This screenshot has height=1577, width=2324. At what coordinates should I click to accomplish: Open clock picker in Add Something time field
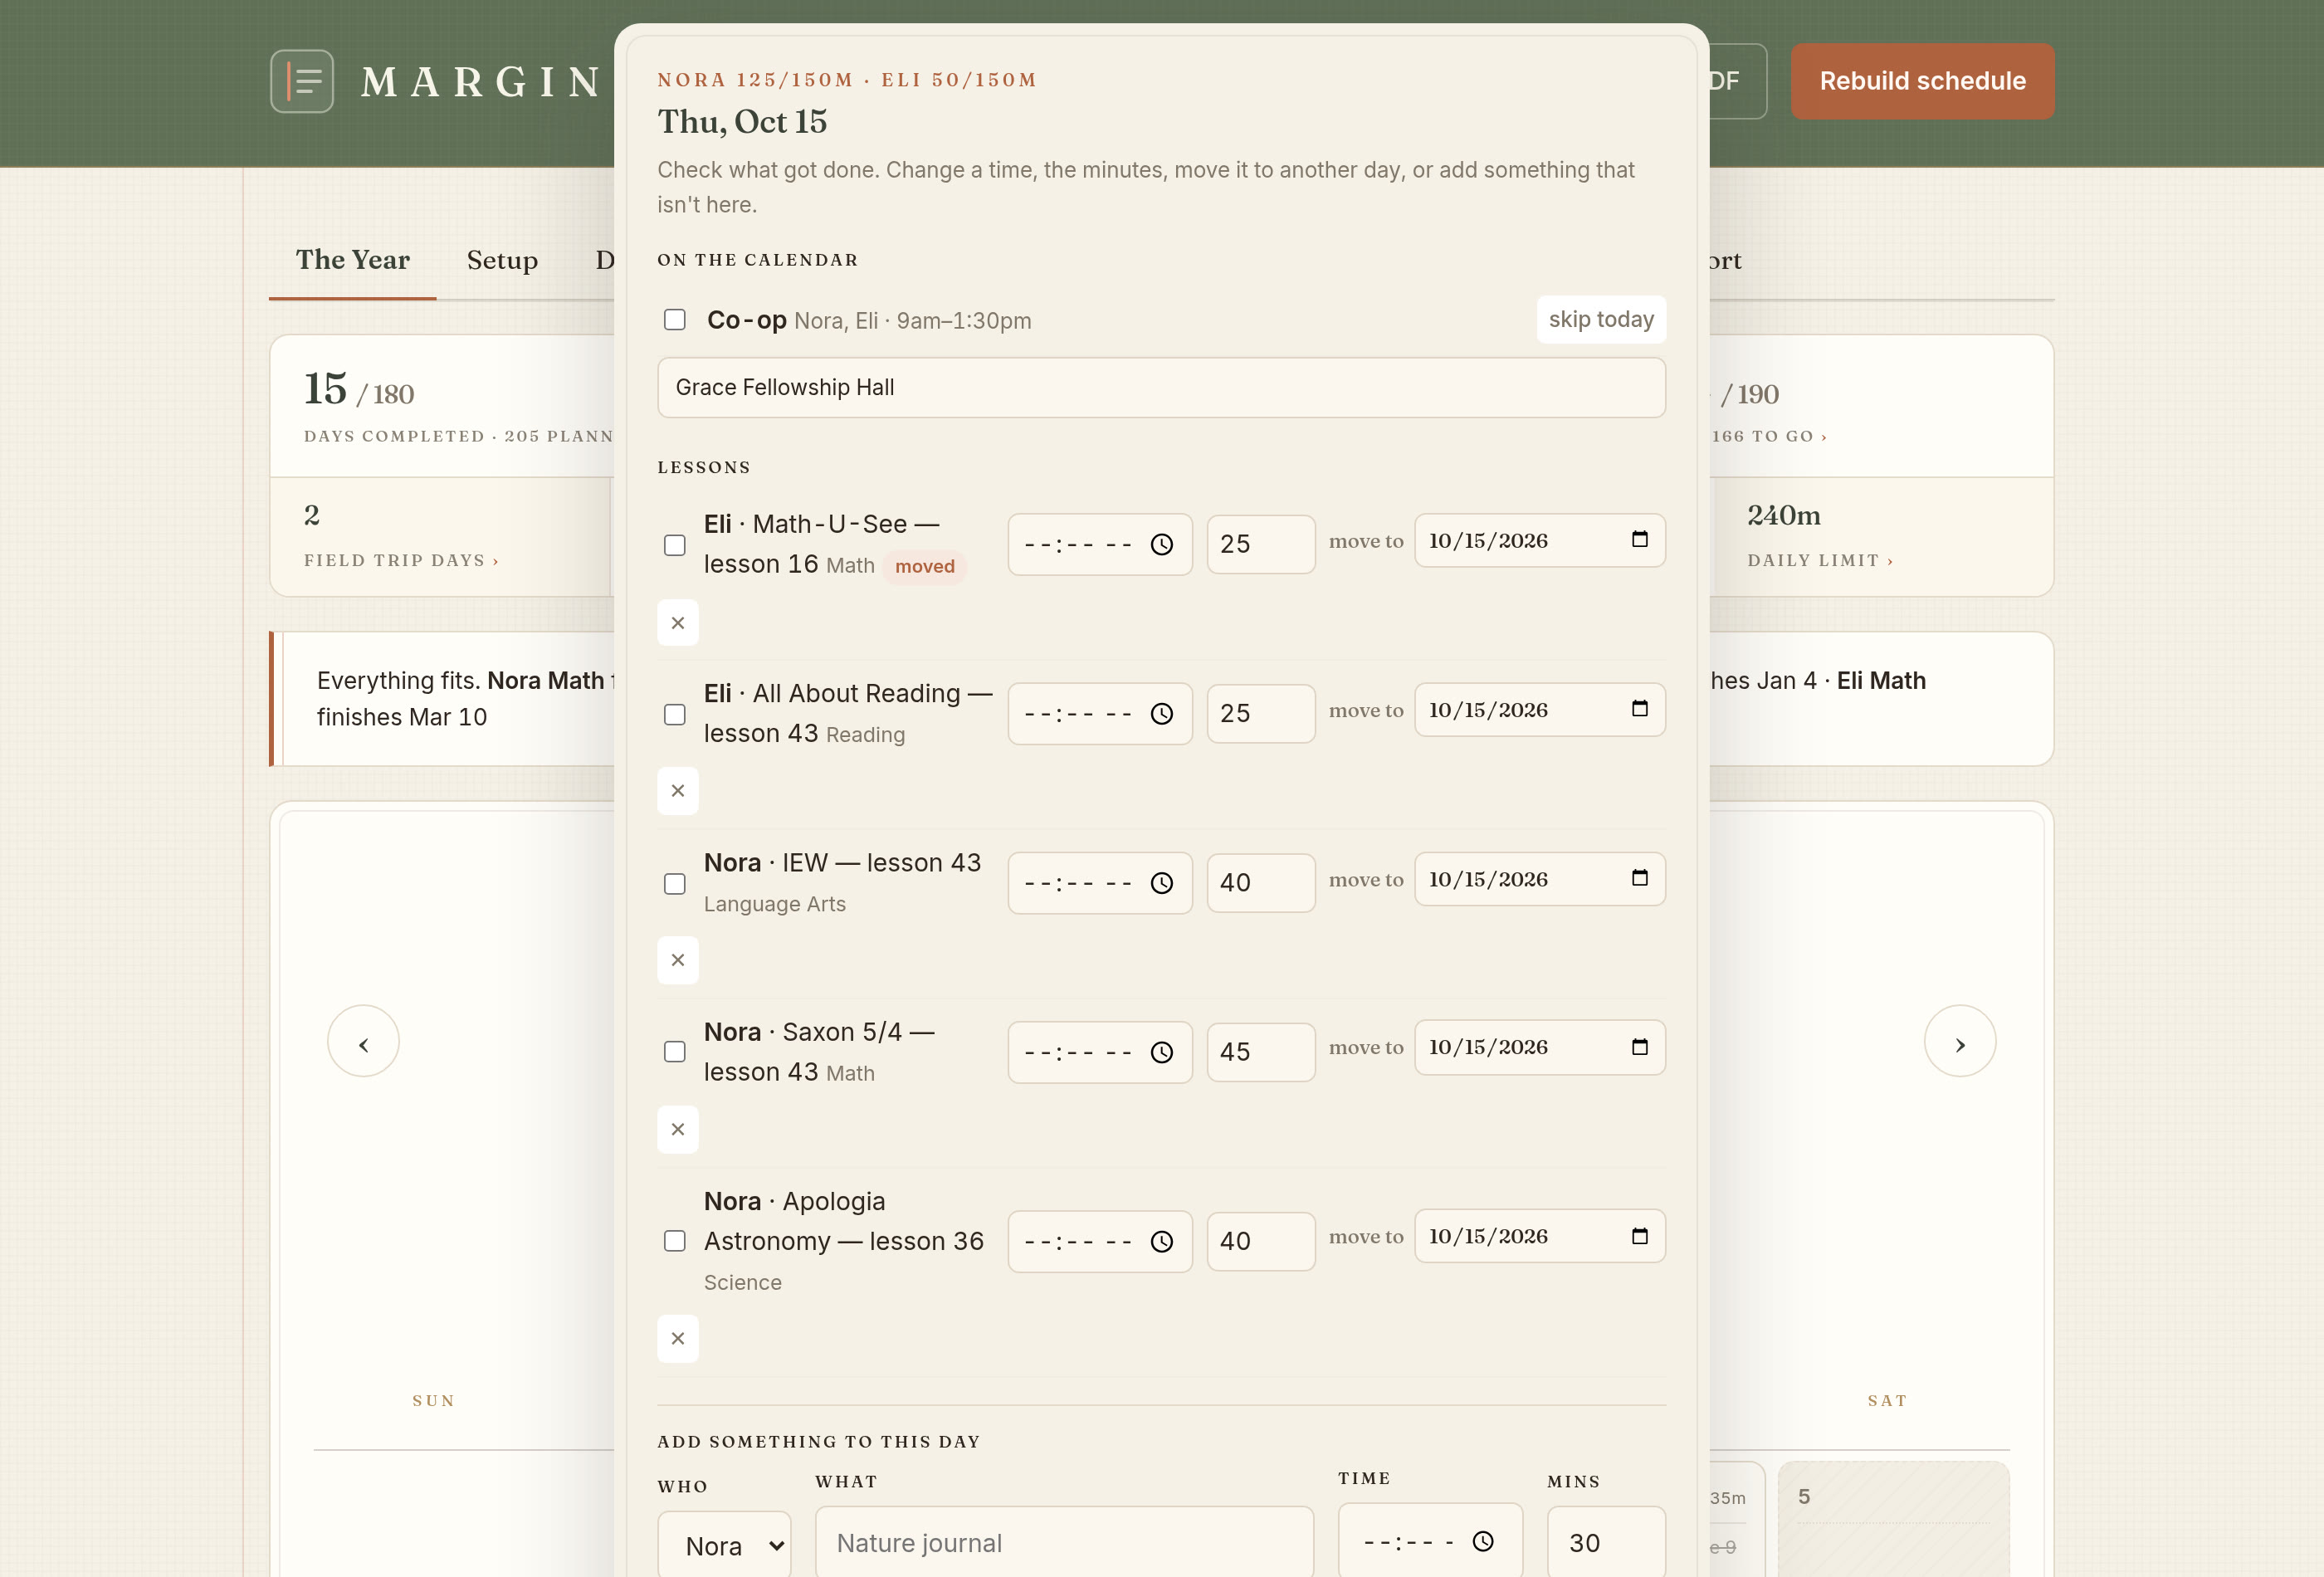point(1483,1541)
